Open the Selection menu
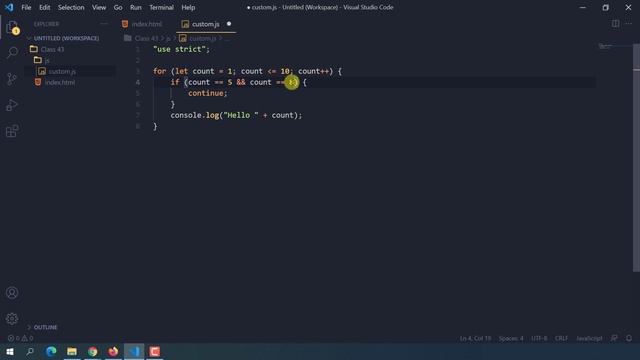Image resolution: width=640 pixels, height=360 pixels. [71, 7]
